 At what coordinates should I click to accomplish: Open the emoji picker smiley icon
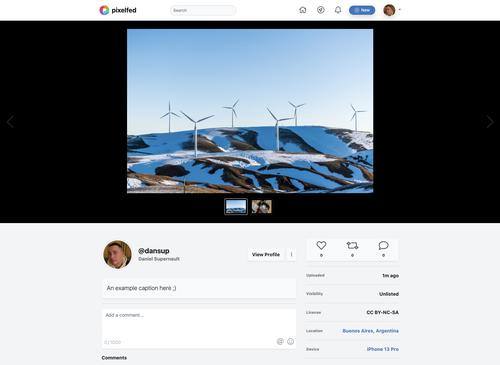(x=291, y=341)
